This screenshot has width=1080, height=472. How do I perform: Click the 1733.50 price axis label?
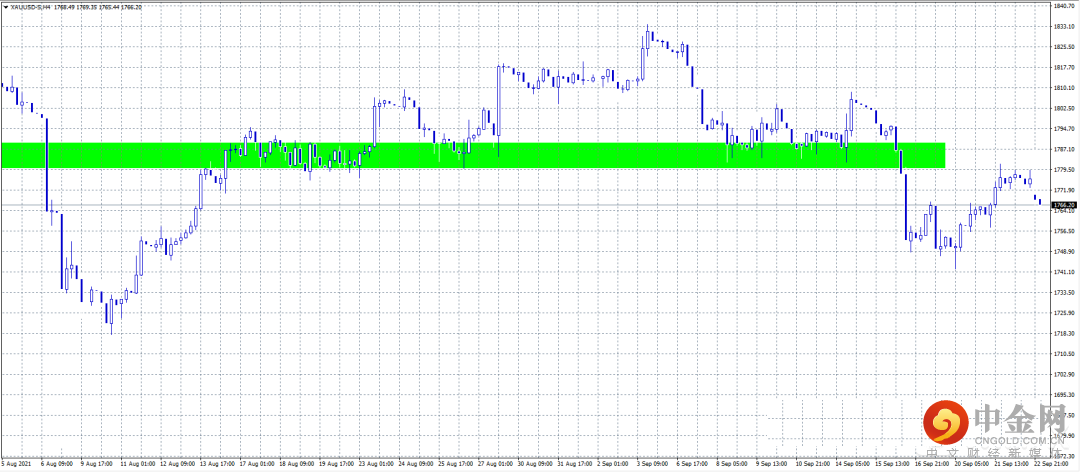pyautogui.click(x=1065, y=293)
